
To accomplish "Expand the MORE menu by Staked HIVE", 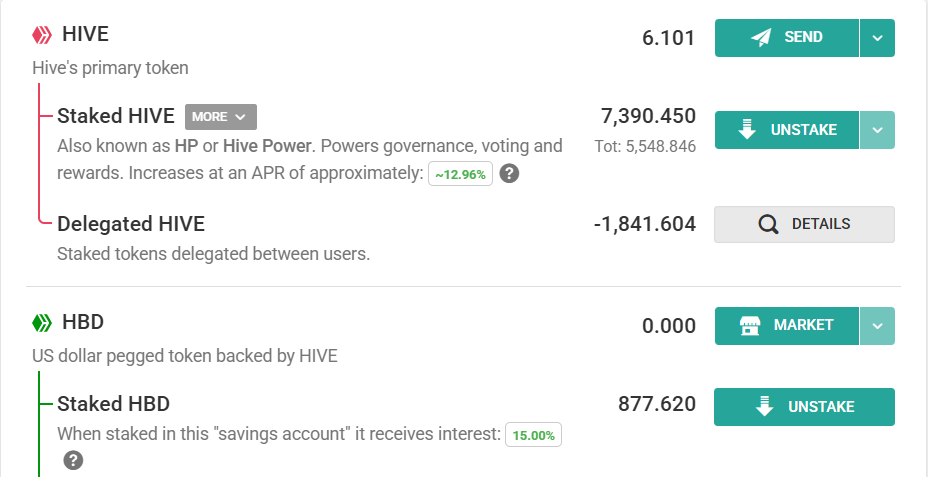I will tap(221, 117).
